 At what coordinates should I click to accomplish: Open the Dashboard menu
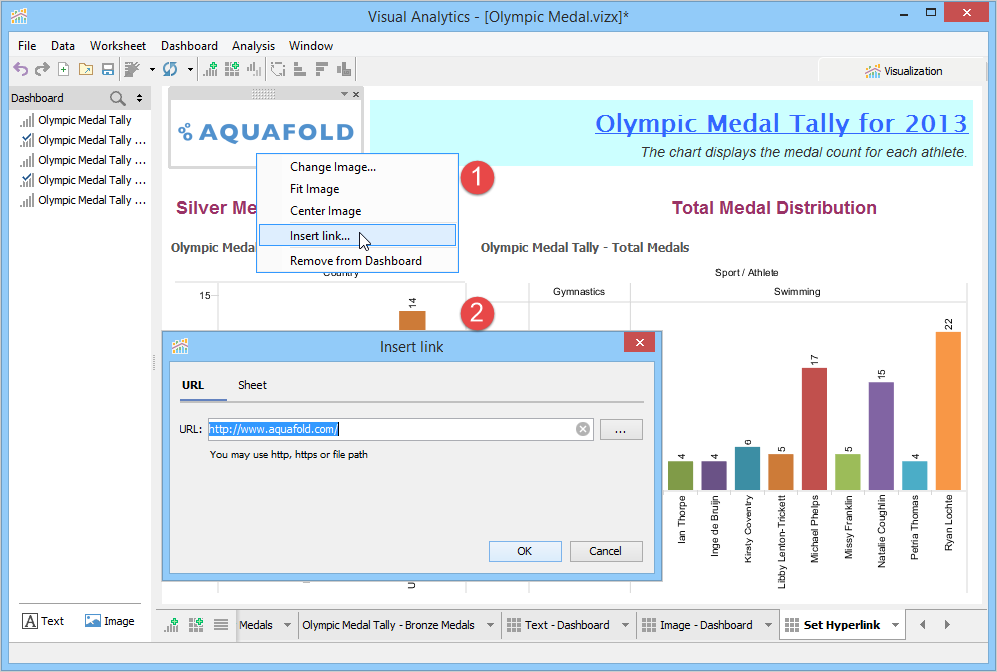tap(189, 46)
